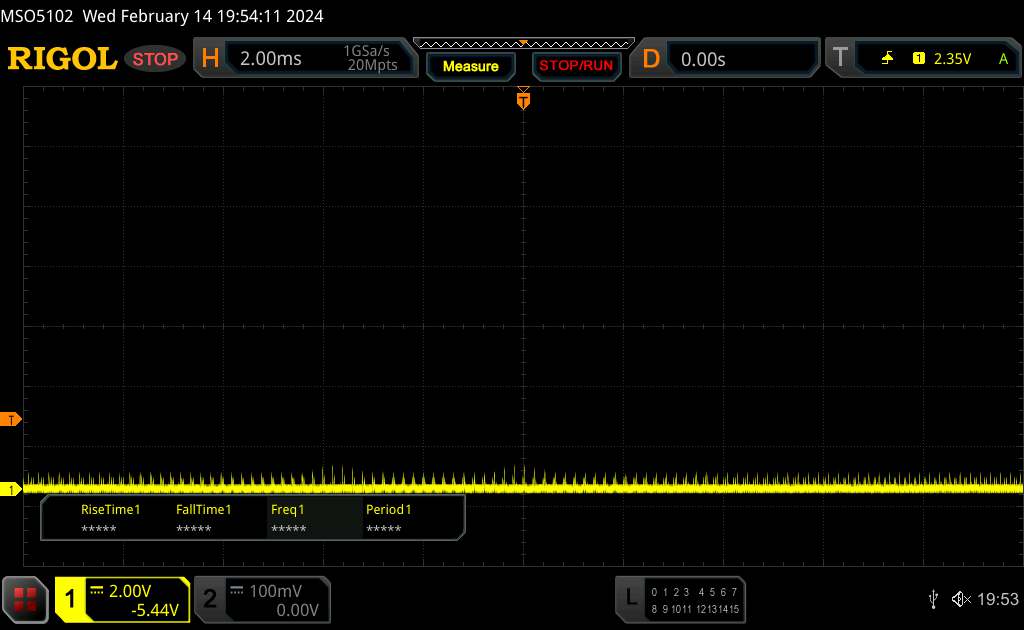
Task: Click the channel 1 ground level marker
Action: pyautogui.click(x=12, y=489)
